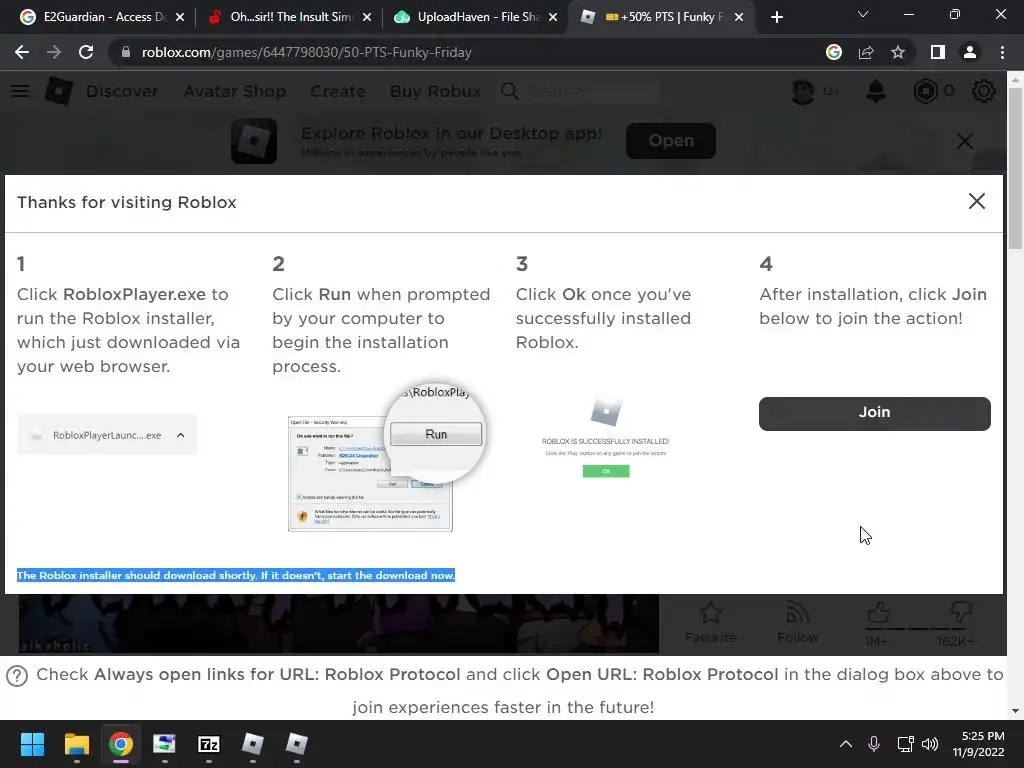Open a new browser tab
Image resolution: width=1024 pixels, height=768 pixels.
(776, 17)
